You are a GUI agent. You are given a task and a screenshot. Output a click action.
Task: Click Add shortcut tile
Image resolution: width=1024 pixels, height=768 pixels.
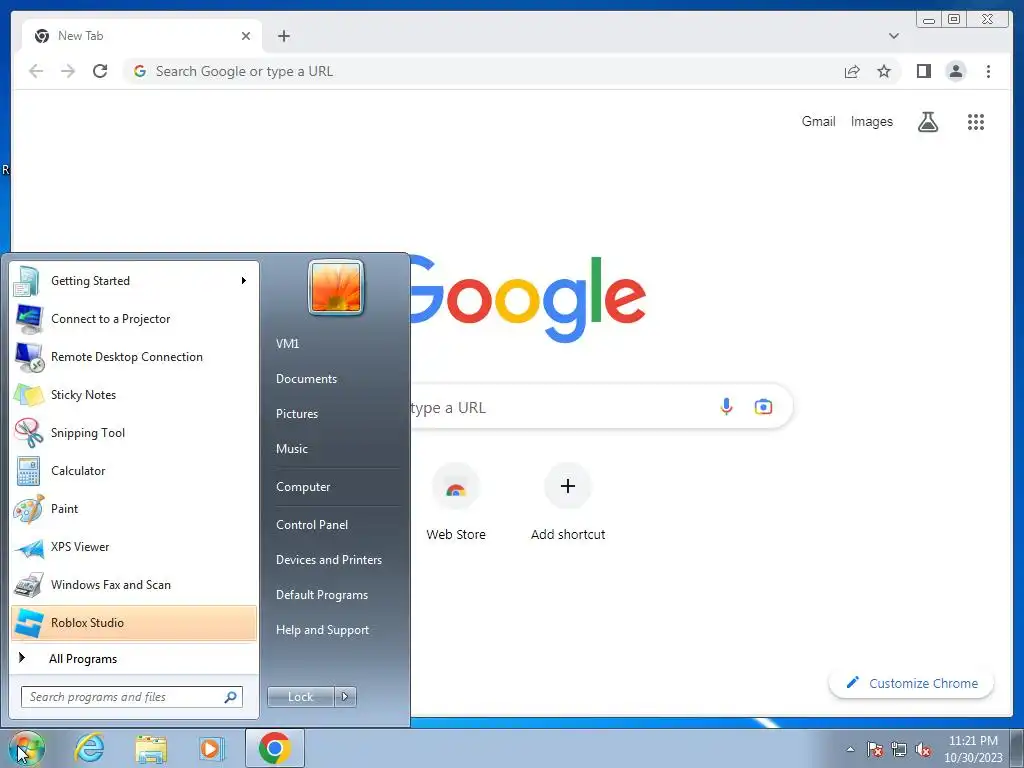pos(568,503)
